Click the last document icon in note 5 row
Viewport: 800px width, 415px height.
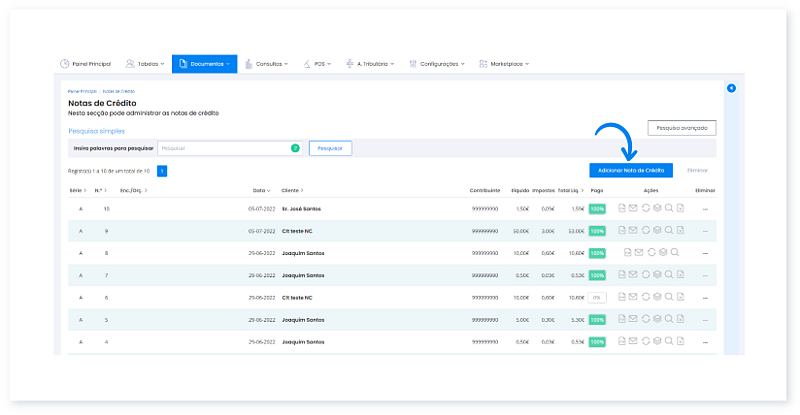point(680,319)
